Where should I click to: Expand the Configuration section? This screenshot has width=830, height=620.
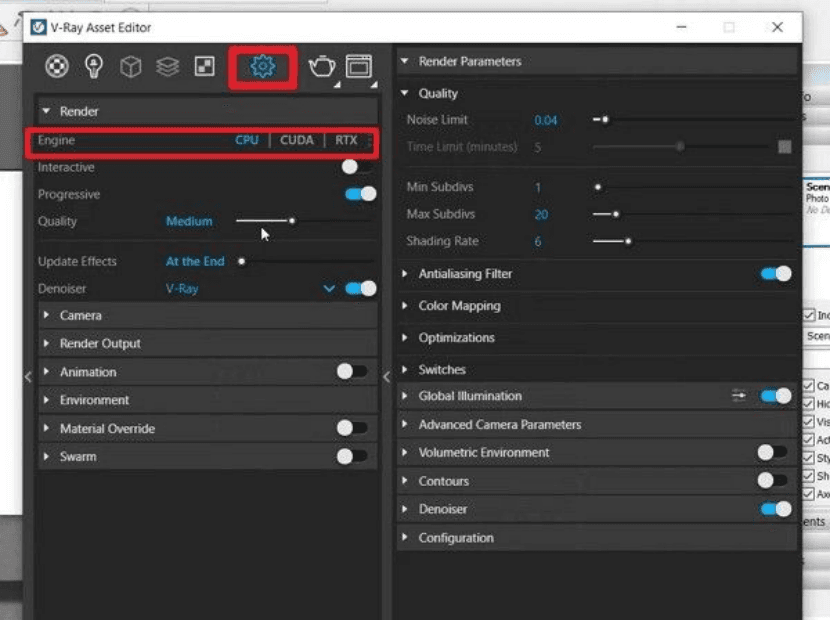405,537
